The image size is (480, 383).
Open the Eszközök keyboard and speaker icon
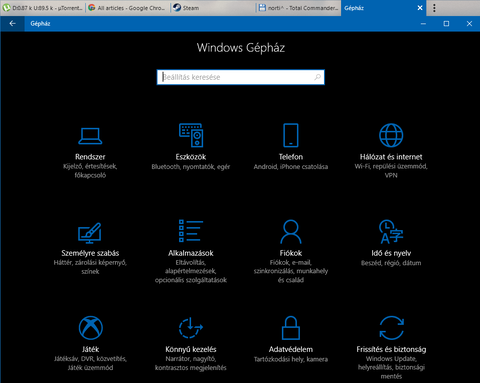click(x=191, y=135)
